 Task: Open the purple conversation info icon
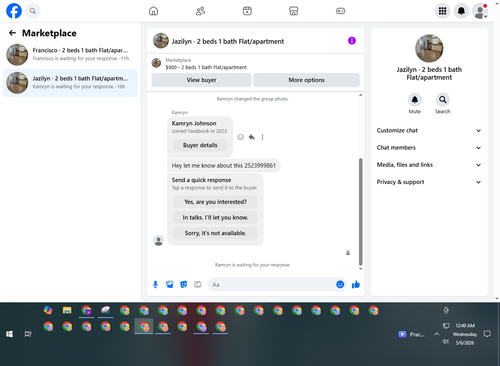(352, 41)
